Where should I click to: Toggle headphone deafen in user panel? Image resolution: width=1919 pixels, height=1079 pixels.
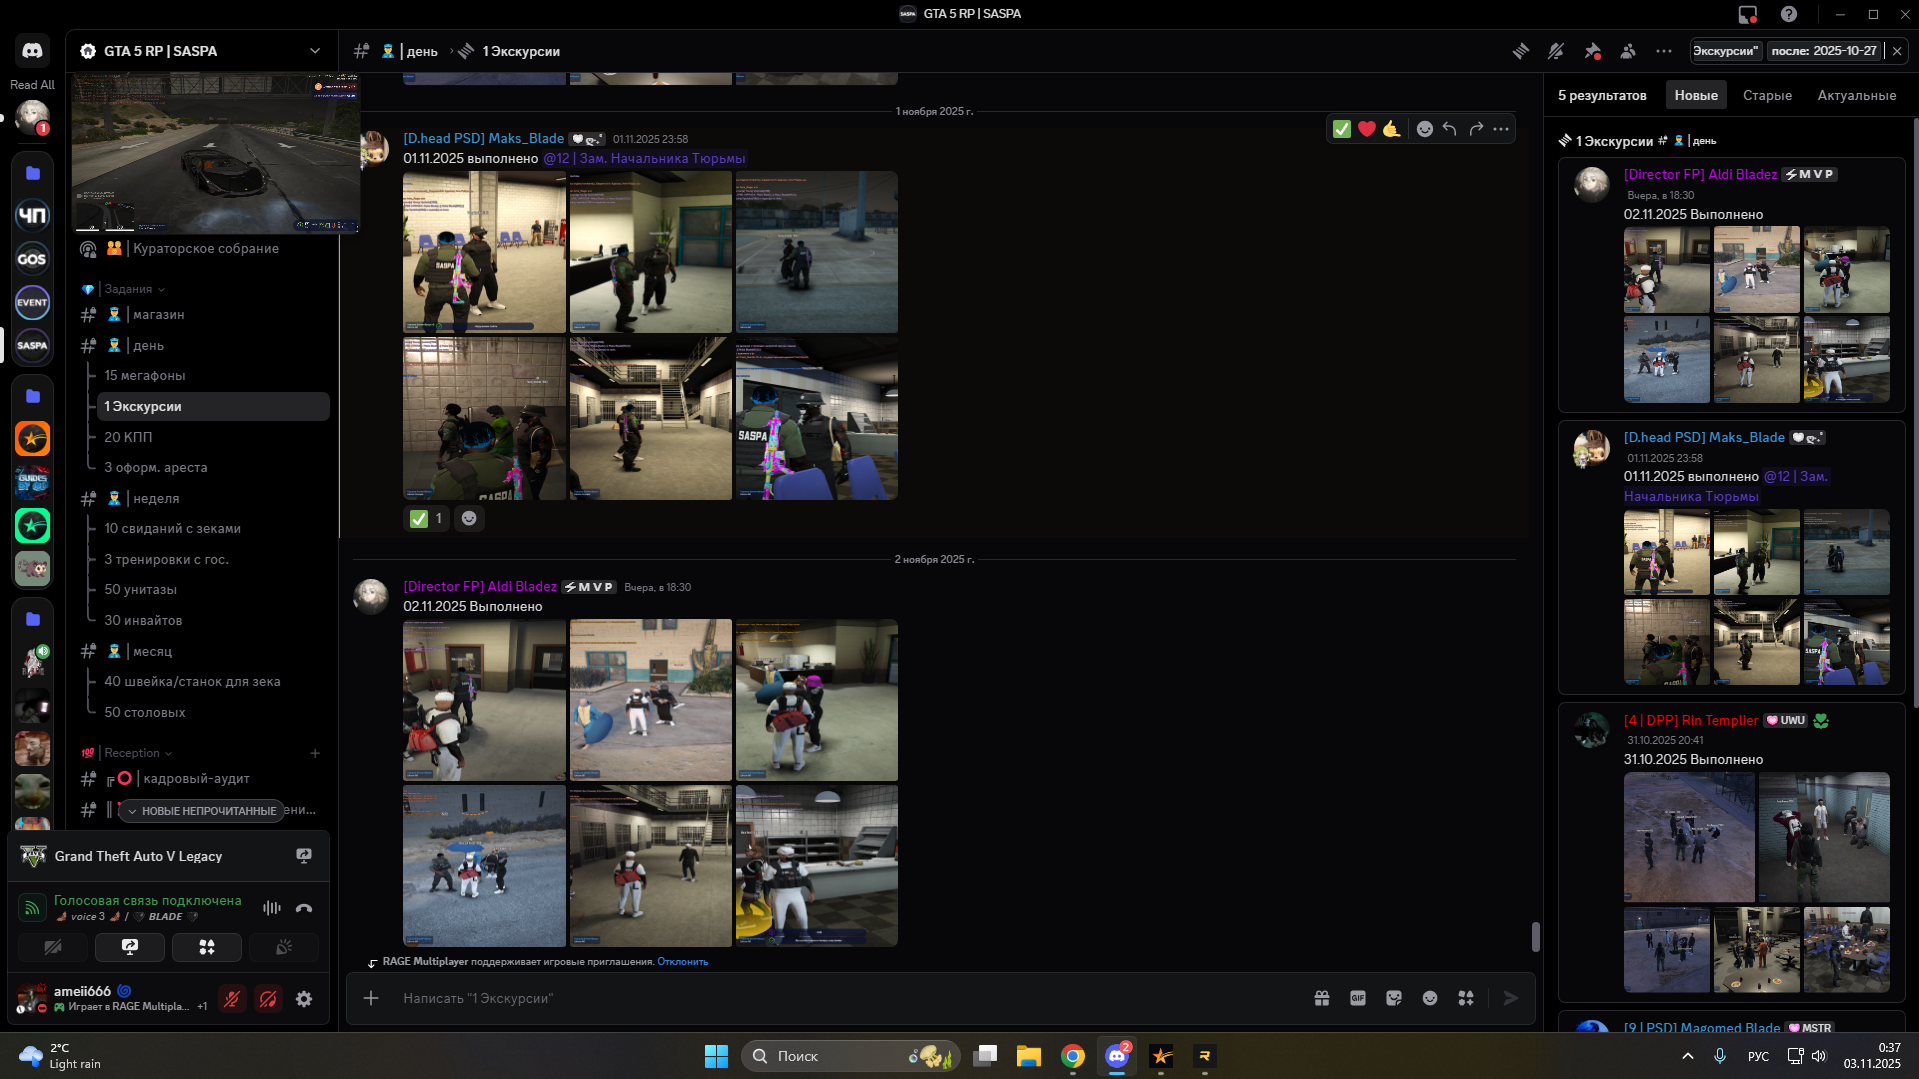tap(268, 999)
